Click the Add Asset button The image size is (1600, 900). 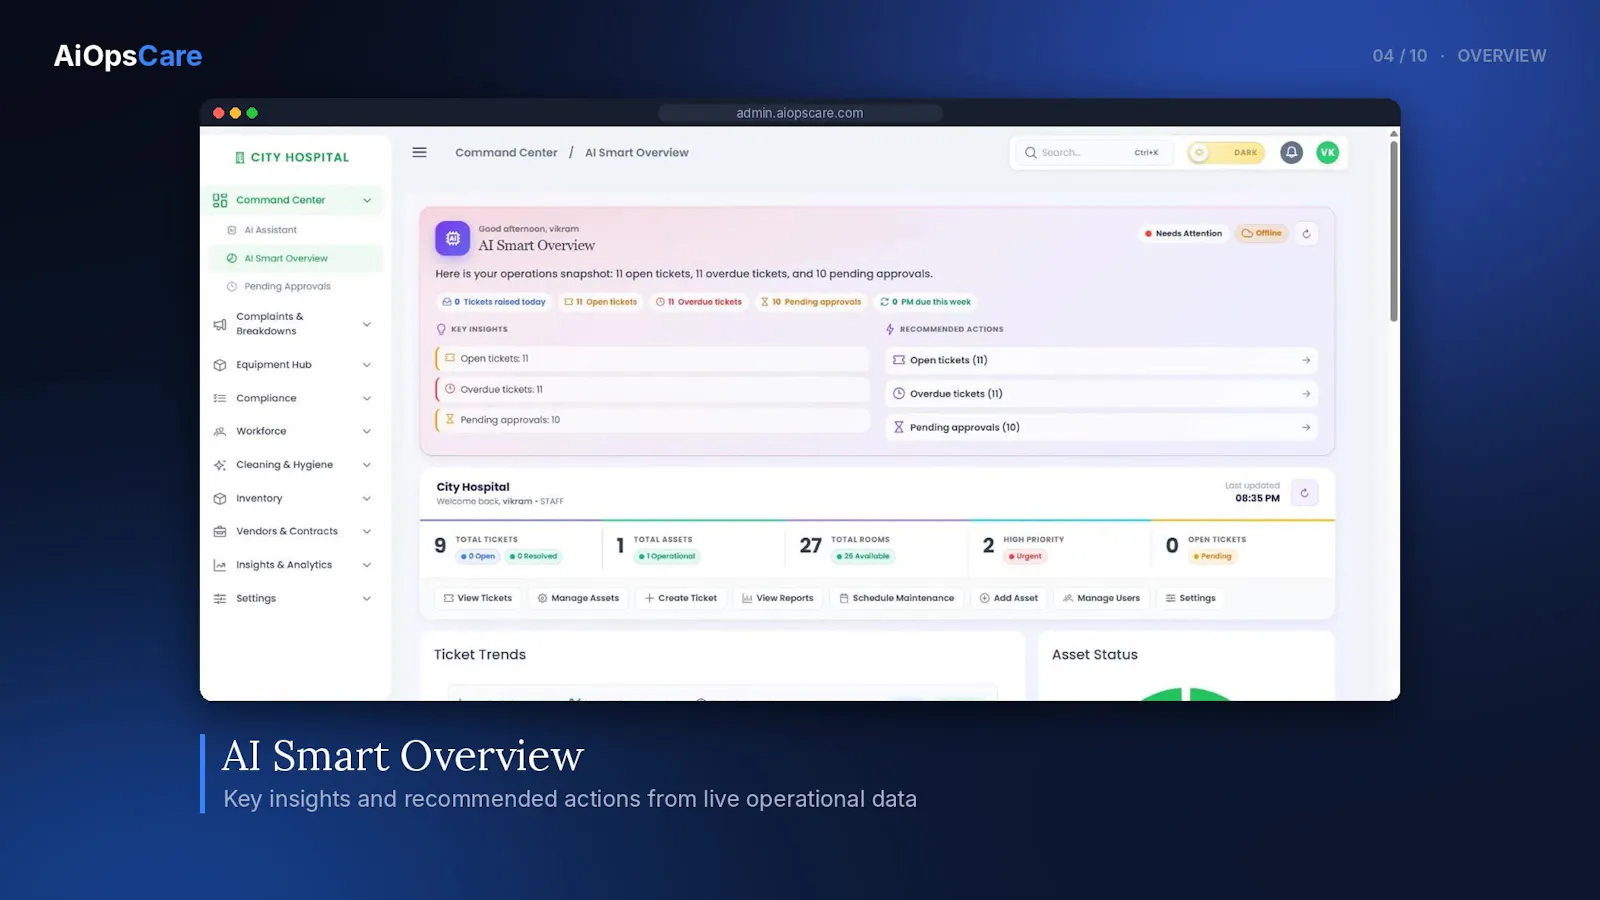pyautogui.click(x=1009, y=598)
